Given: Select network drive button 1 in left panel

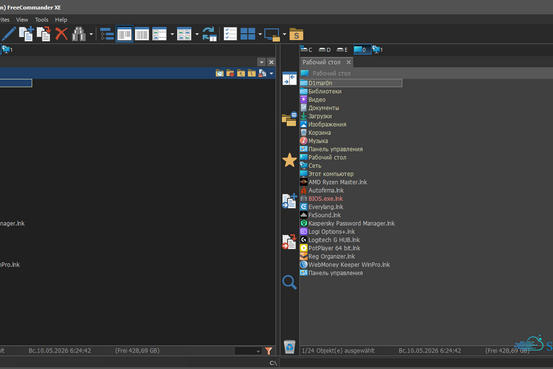Looking at the screenshot, I should click(7, 50).
